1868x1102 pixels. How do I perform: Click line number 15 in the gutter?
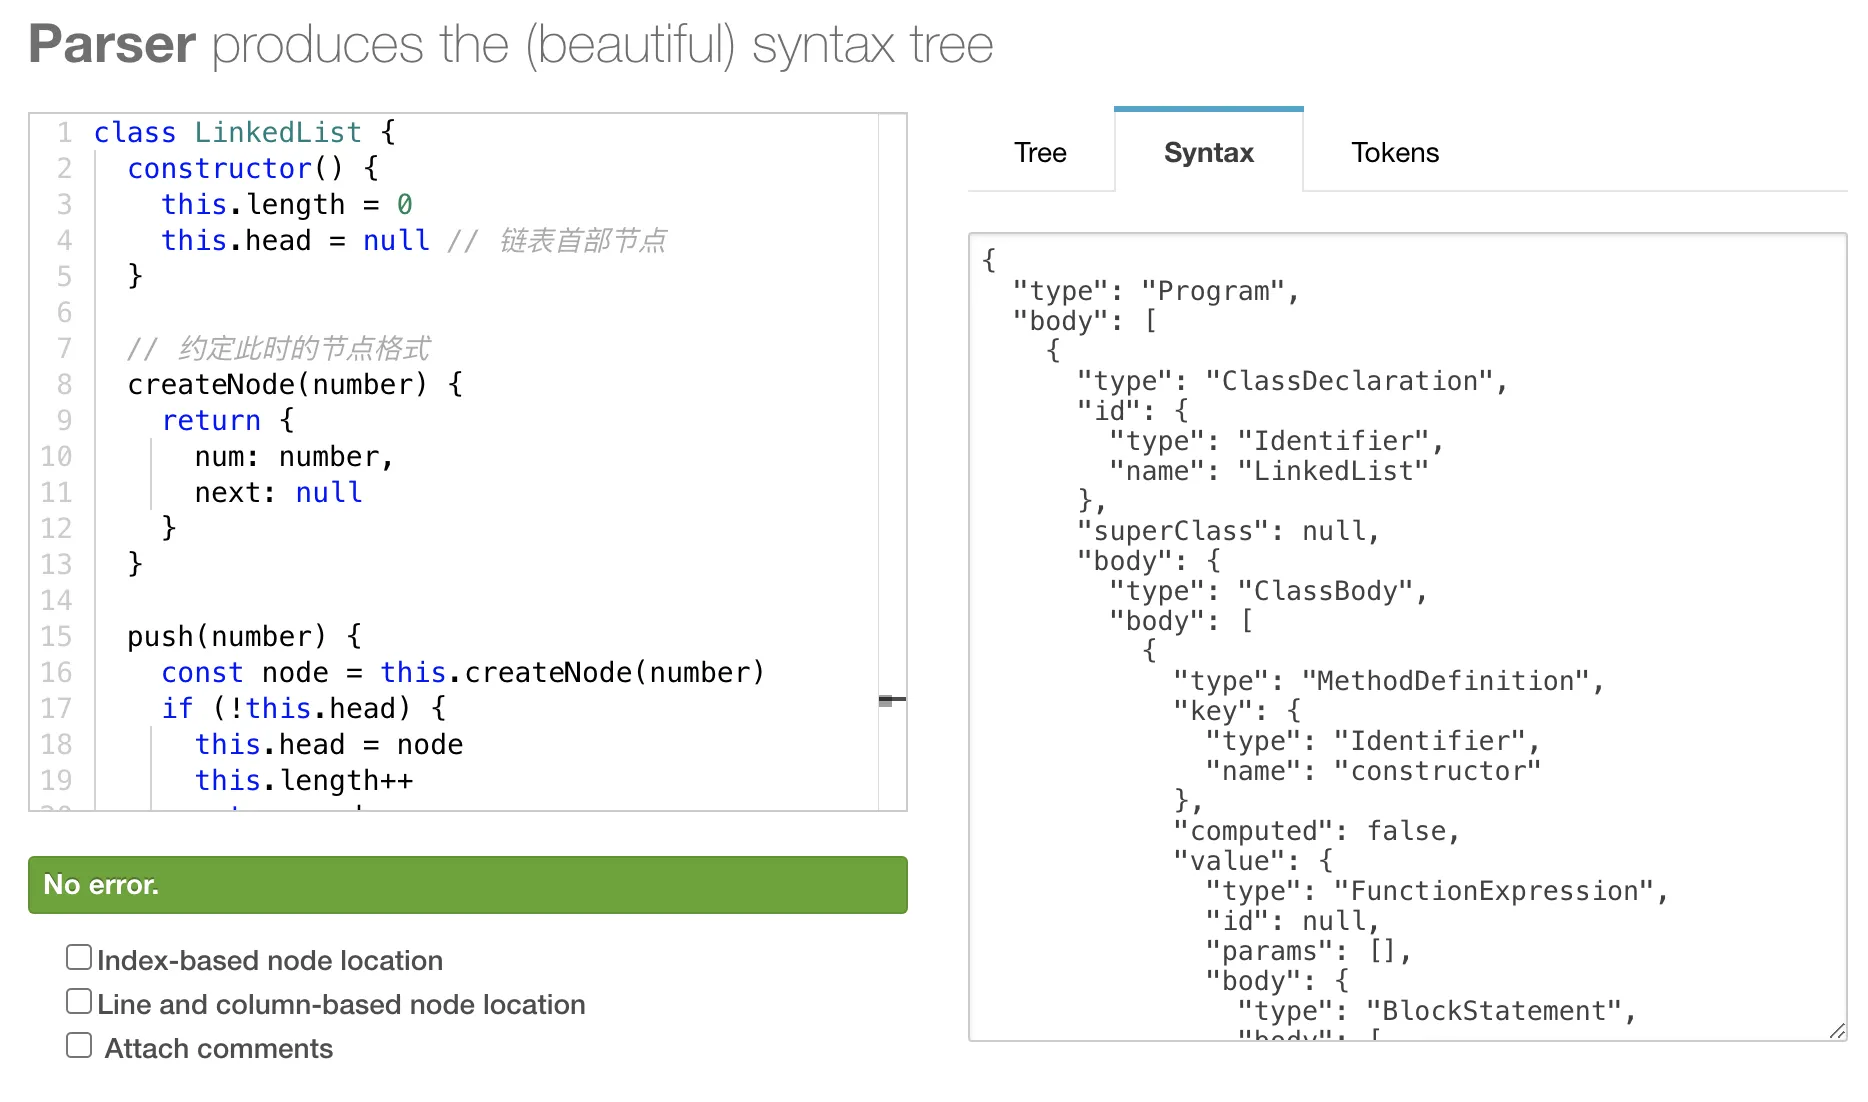56,636
